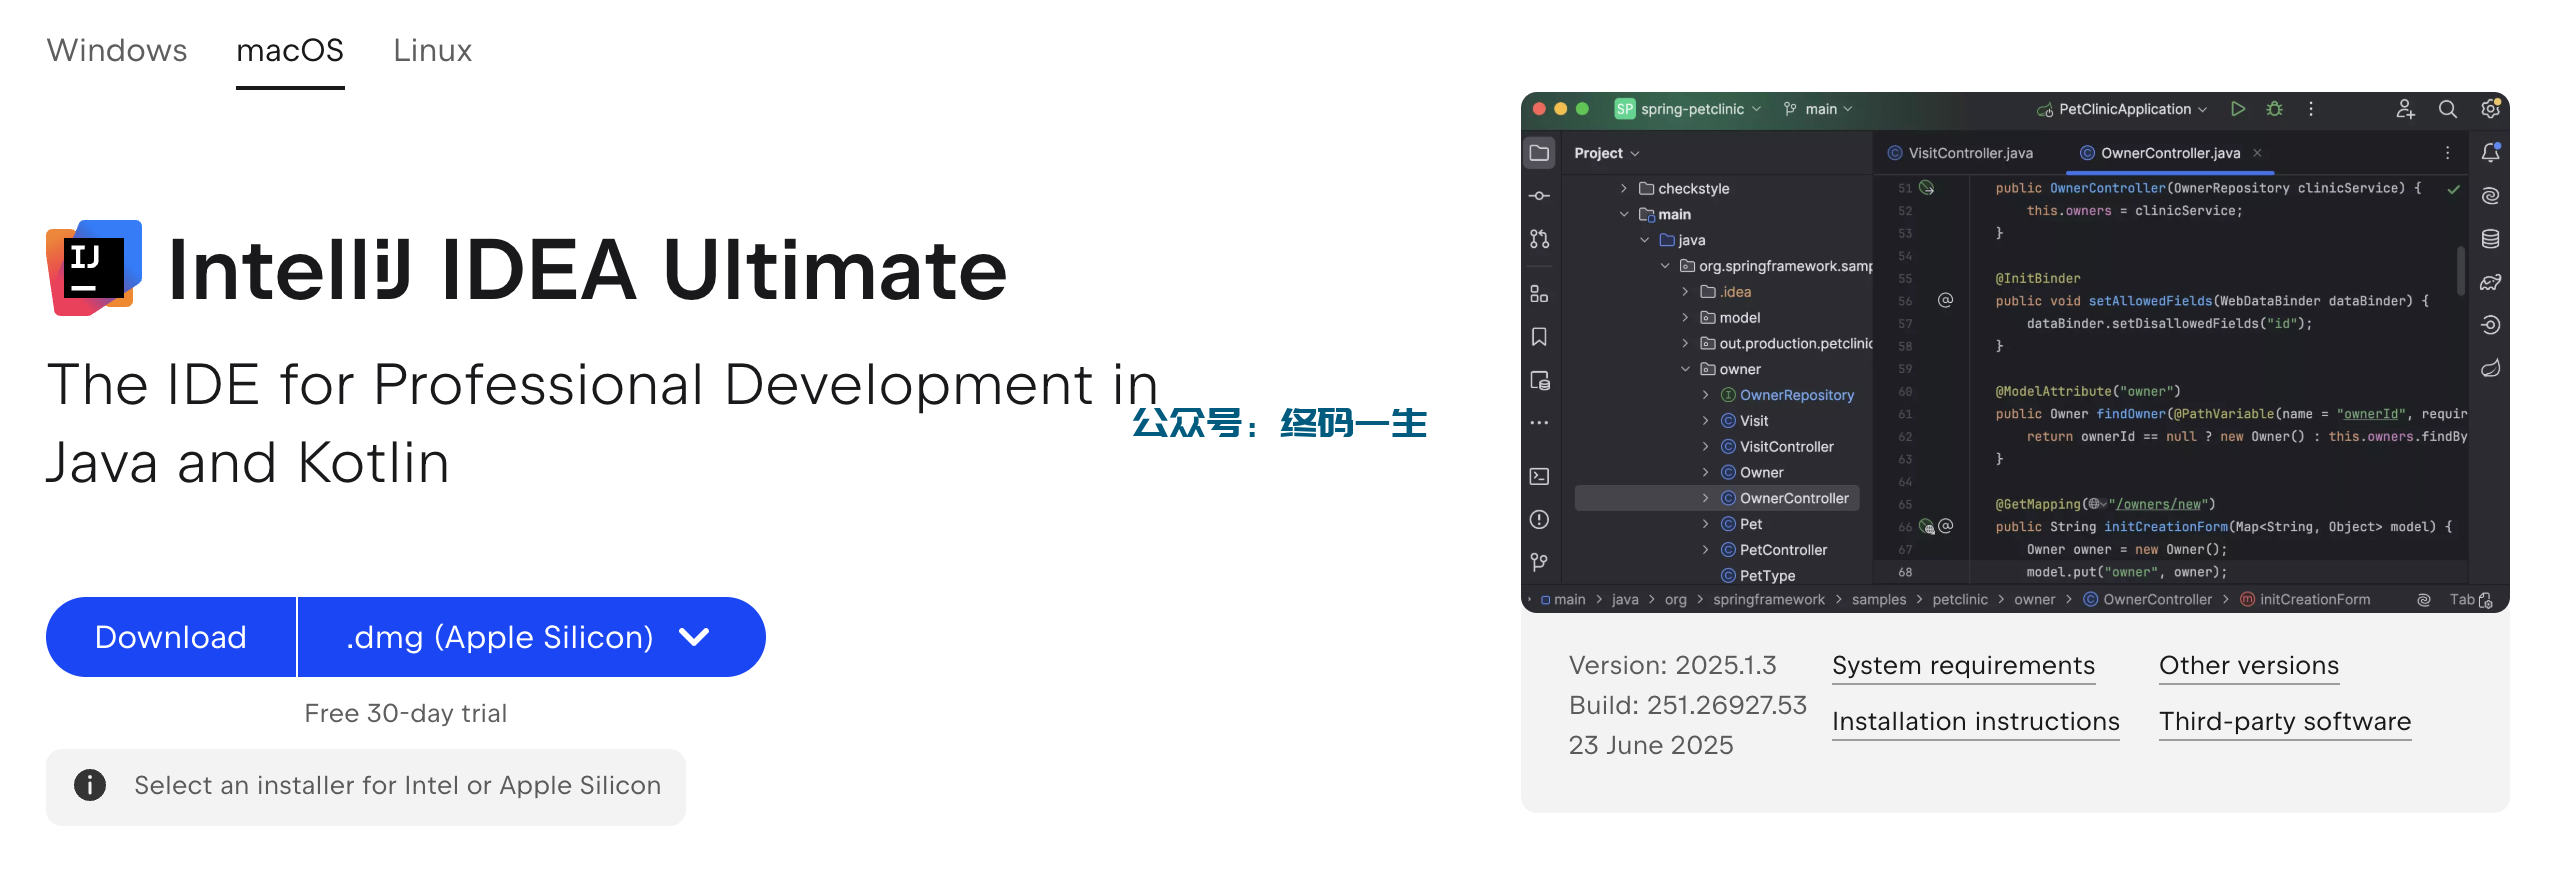Expand the .idea folder chevron
The height and width of the screenshot is (874, 2560).
tap(1685, 292)
